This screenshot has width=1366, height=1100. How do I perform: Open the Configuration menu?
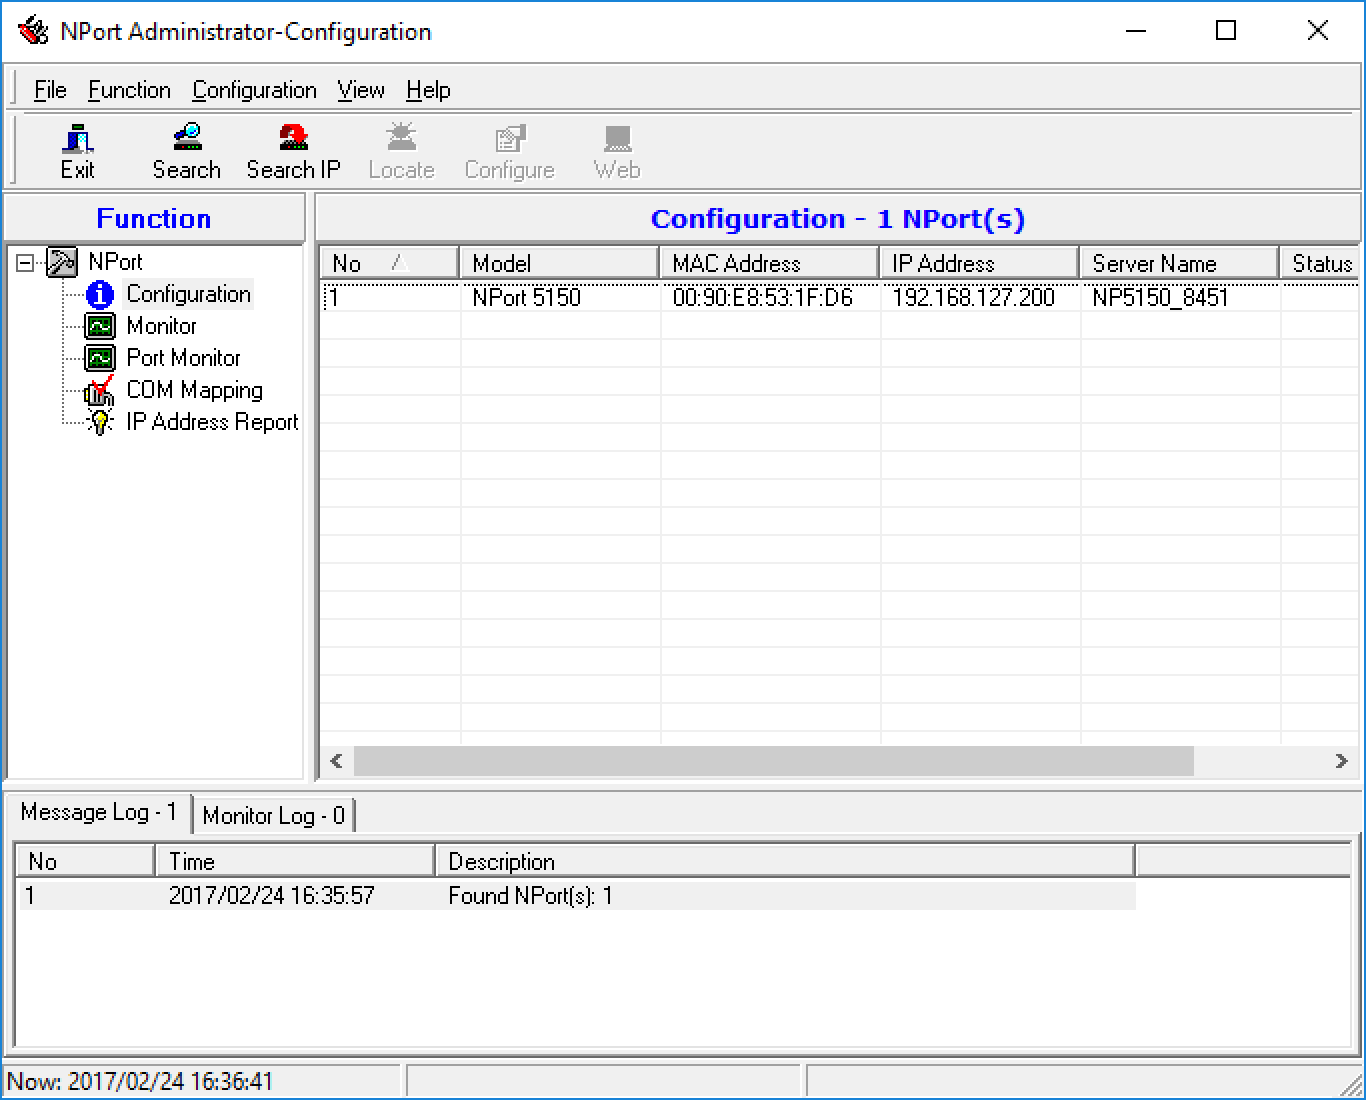tap(254, 90)
